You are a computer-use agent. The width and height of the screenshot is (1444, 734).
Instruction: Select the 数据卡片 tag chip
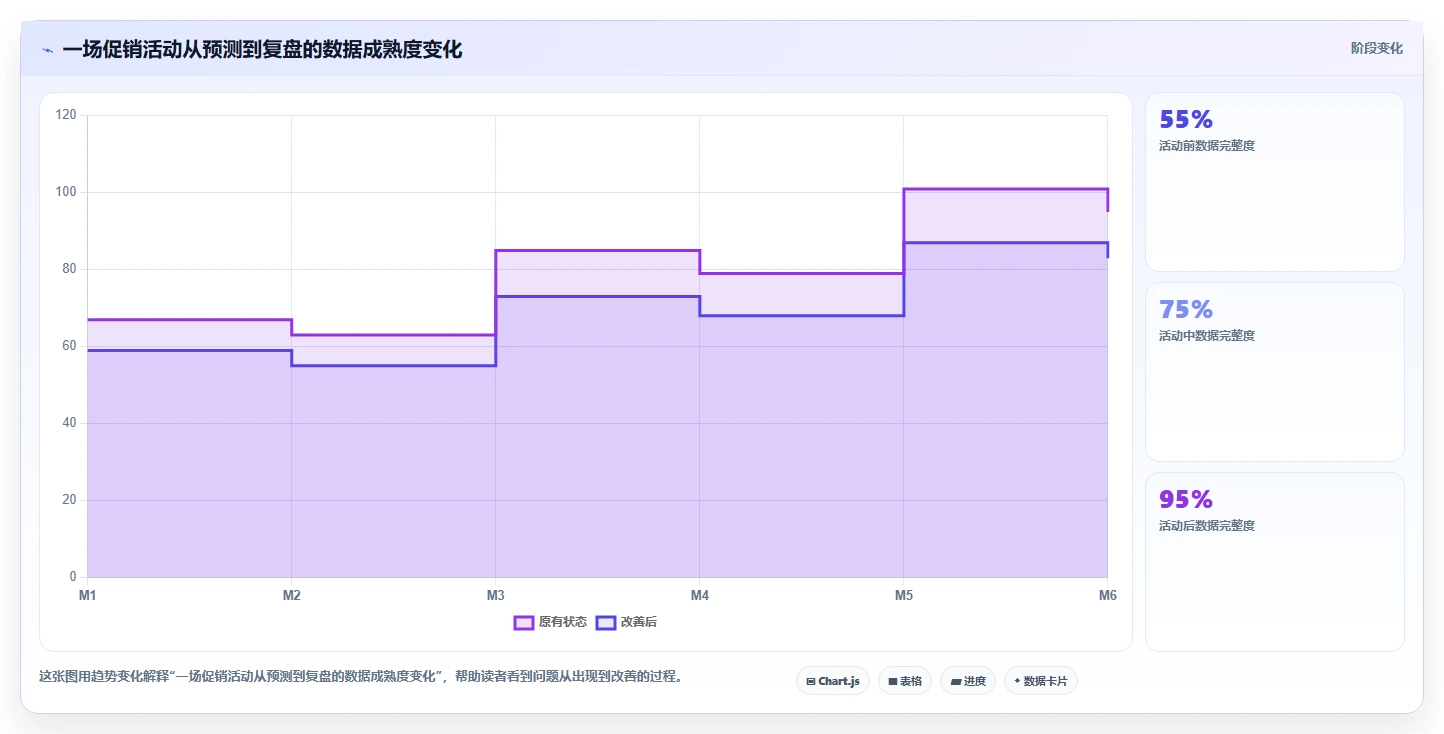coord(1041,681)
